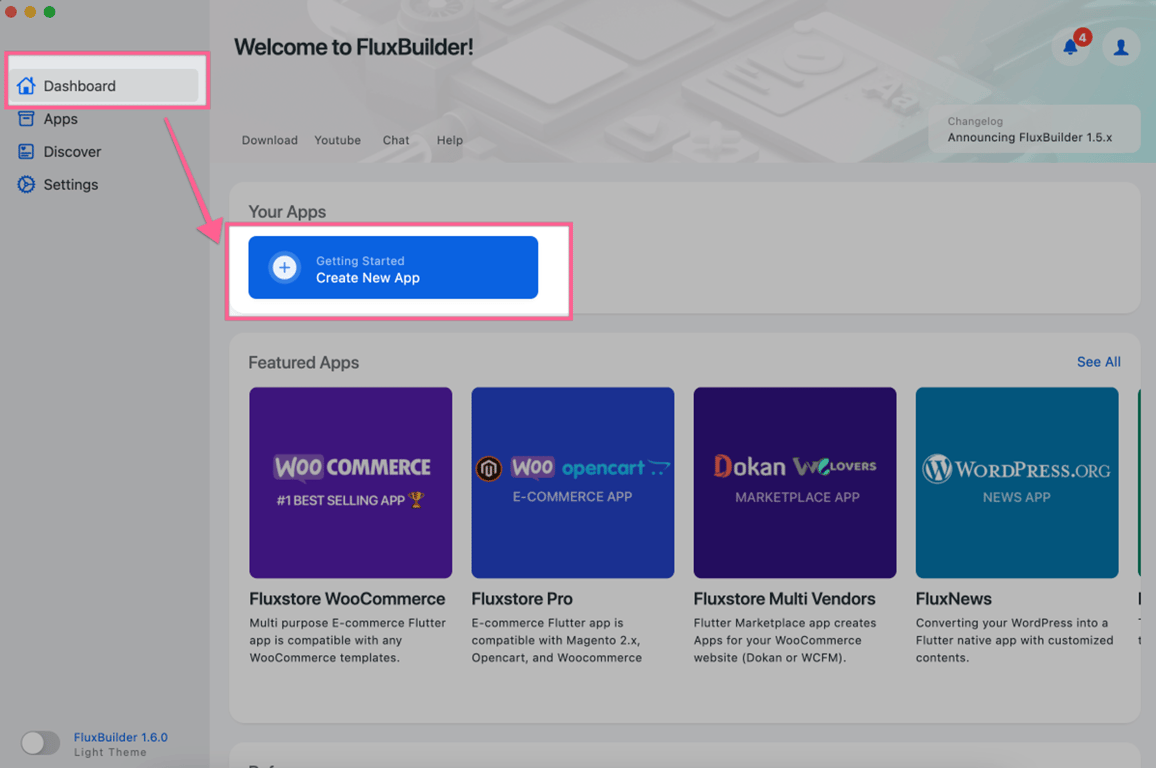Click the red notification badge showing 4
Viewport: 1156px width, 768px height.
point(1082,38)
